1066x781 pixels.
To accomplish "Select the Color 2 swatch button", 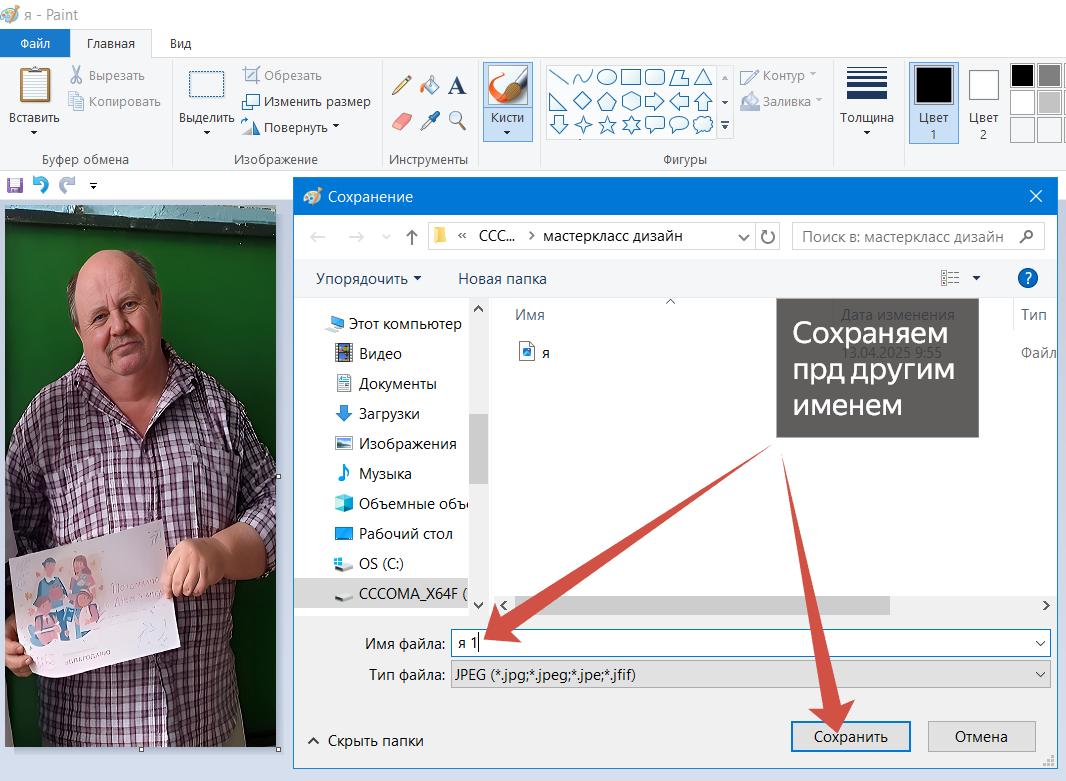I will 983,103.
